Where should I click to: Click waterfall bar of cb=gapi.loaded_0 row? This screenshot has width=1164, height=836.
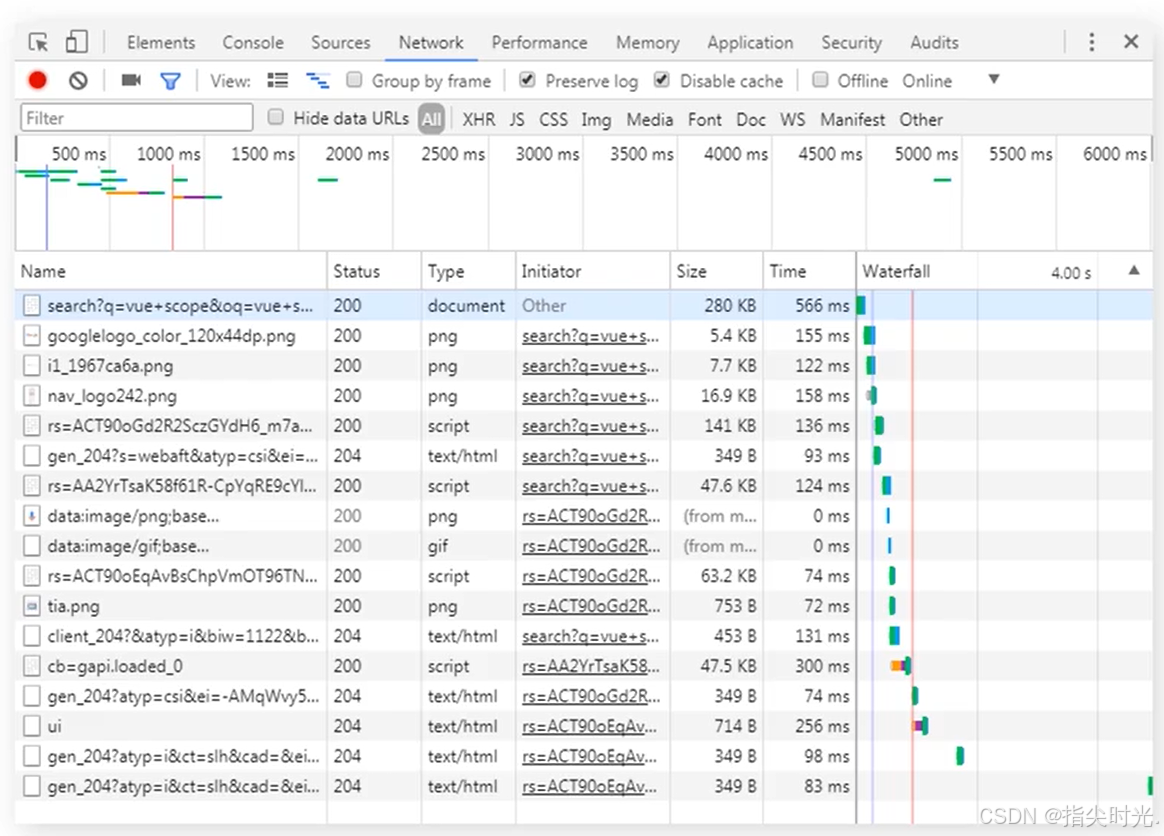[x=900, y=666]
